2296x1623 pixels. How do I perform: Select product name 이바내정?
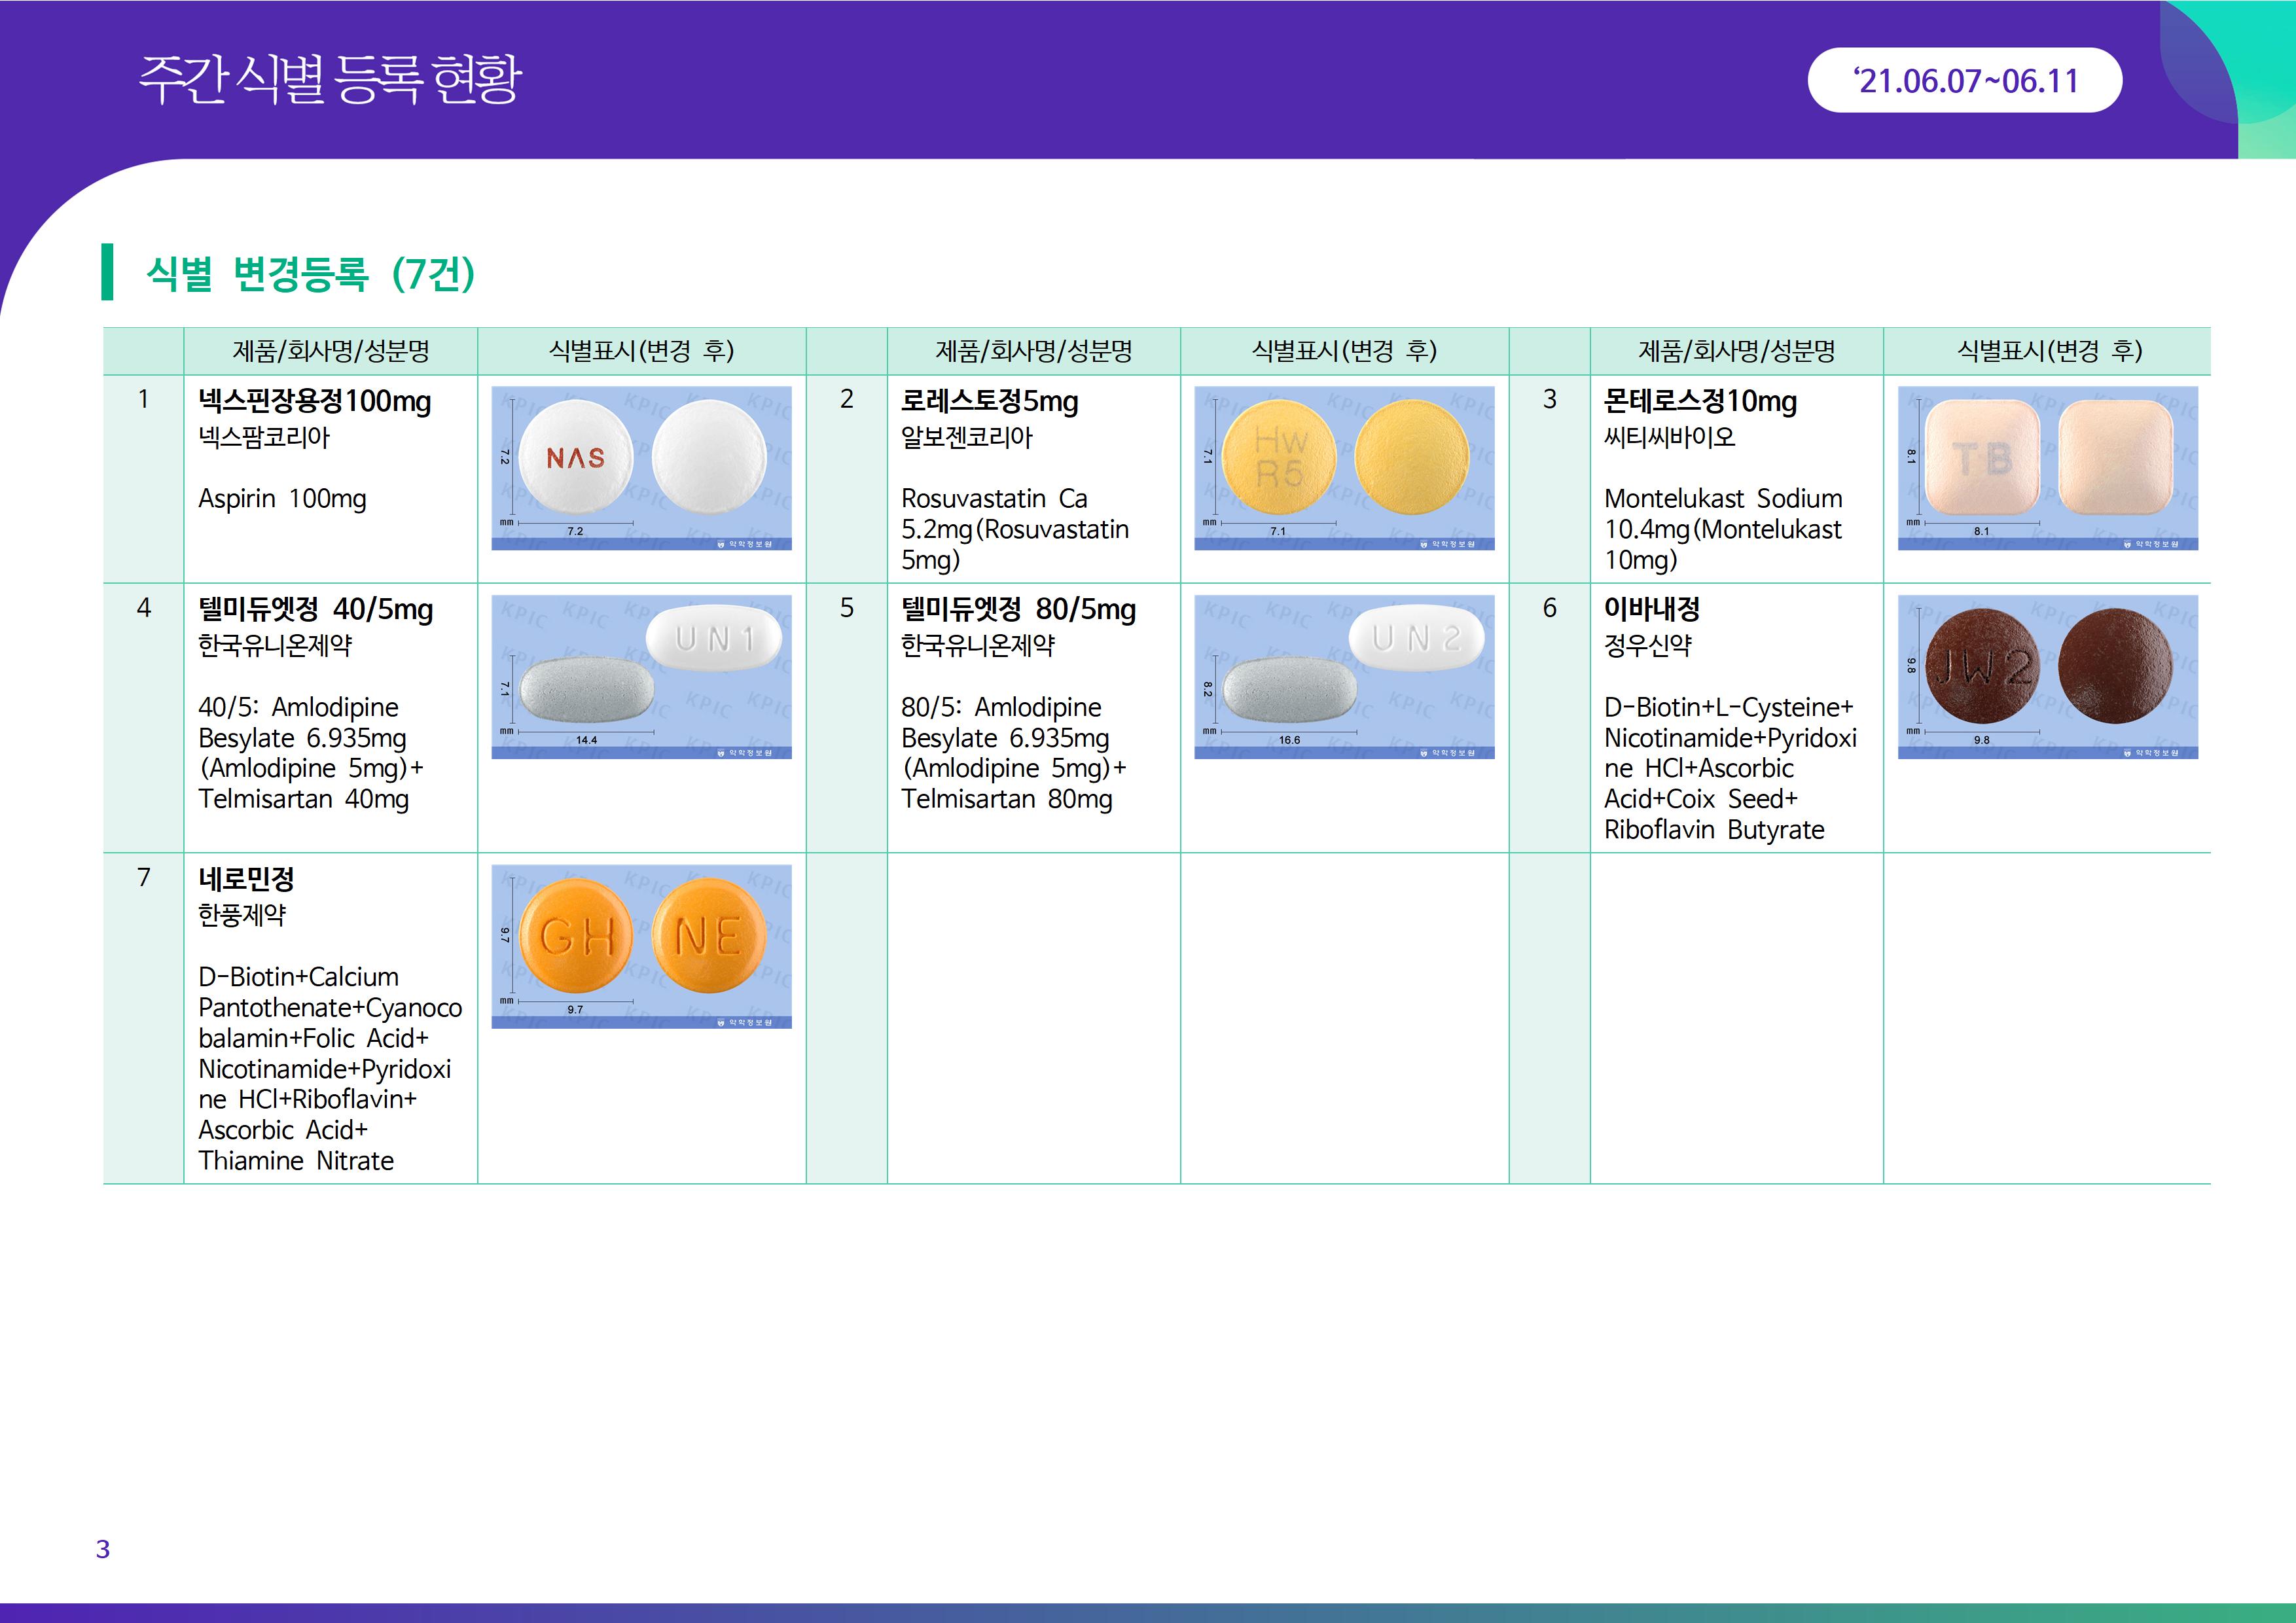(1651, 609)
